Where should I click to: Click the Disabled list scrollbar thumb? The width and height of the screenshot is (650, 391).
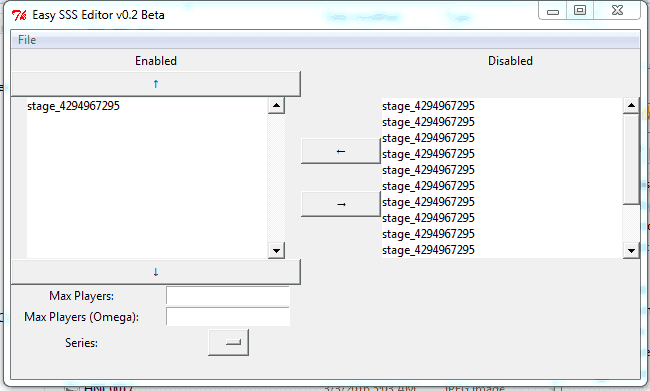click(x=631, y=159)
